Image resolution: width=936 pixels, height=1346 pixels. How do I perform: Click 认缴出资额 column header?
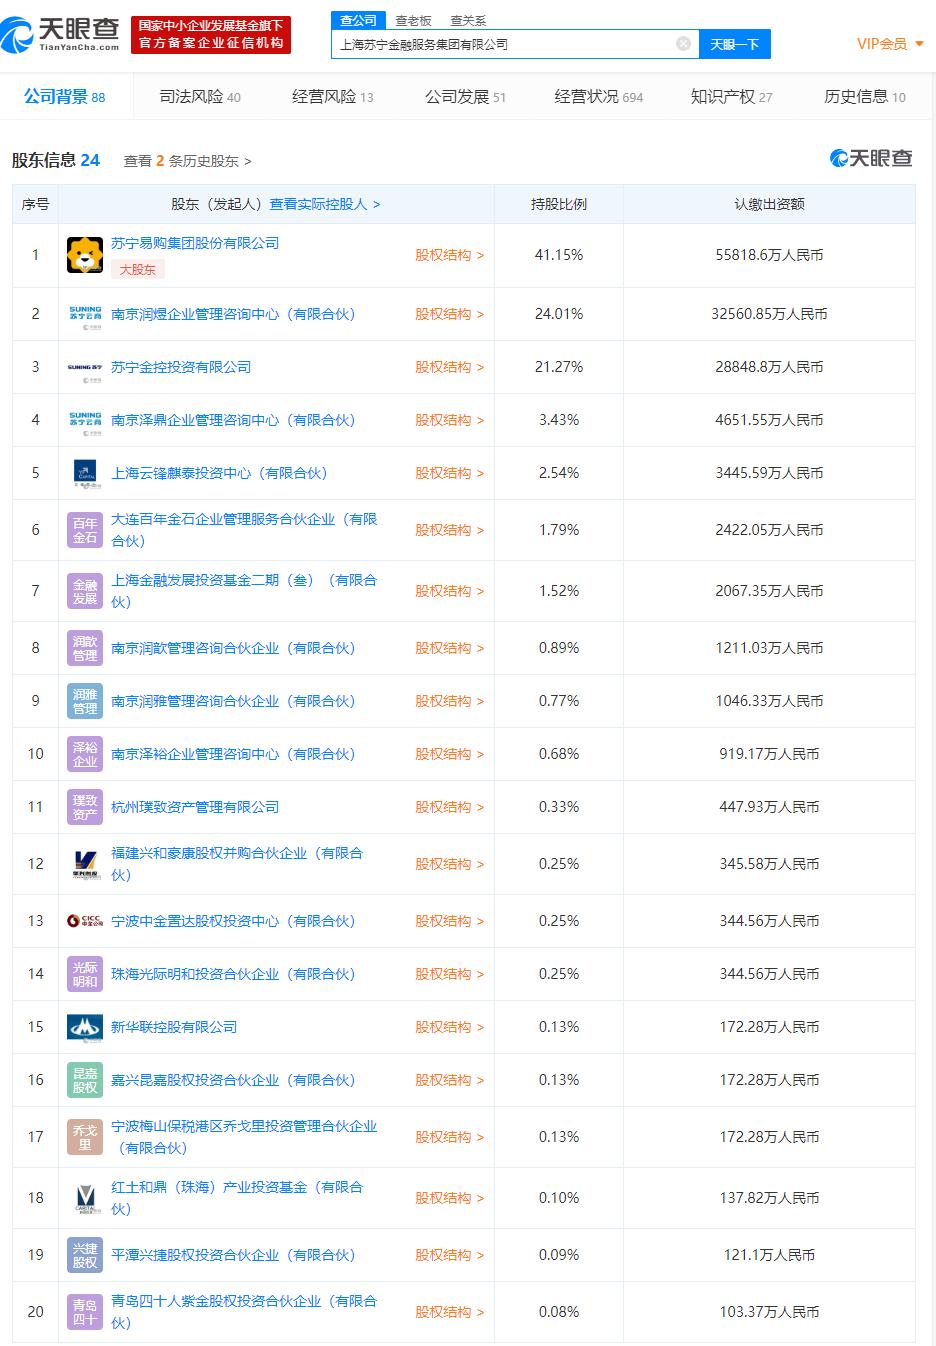[x=769, y=204]
